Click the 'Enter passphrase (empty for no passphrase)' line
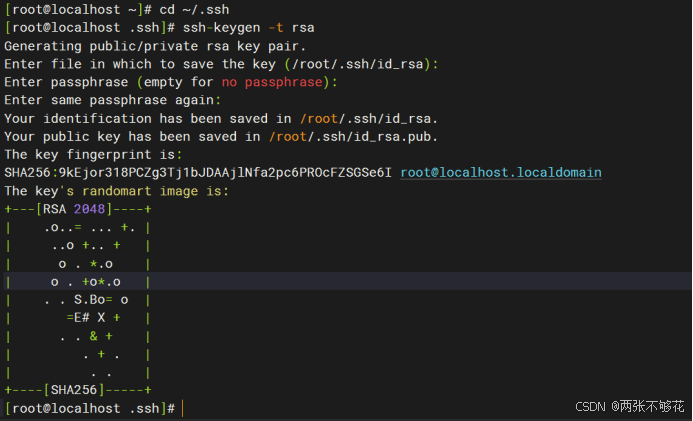 point(171,82)
